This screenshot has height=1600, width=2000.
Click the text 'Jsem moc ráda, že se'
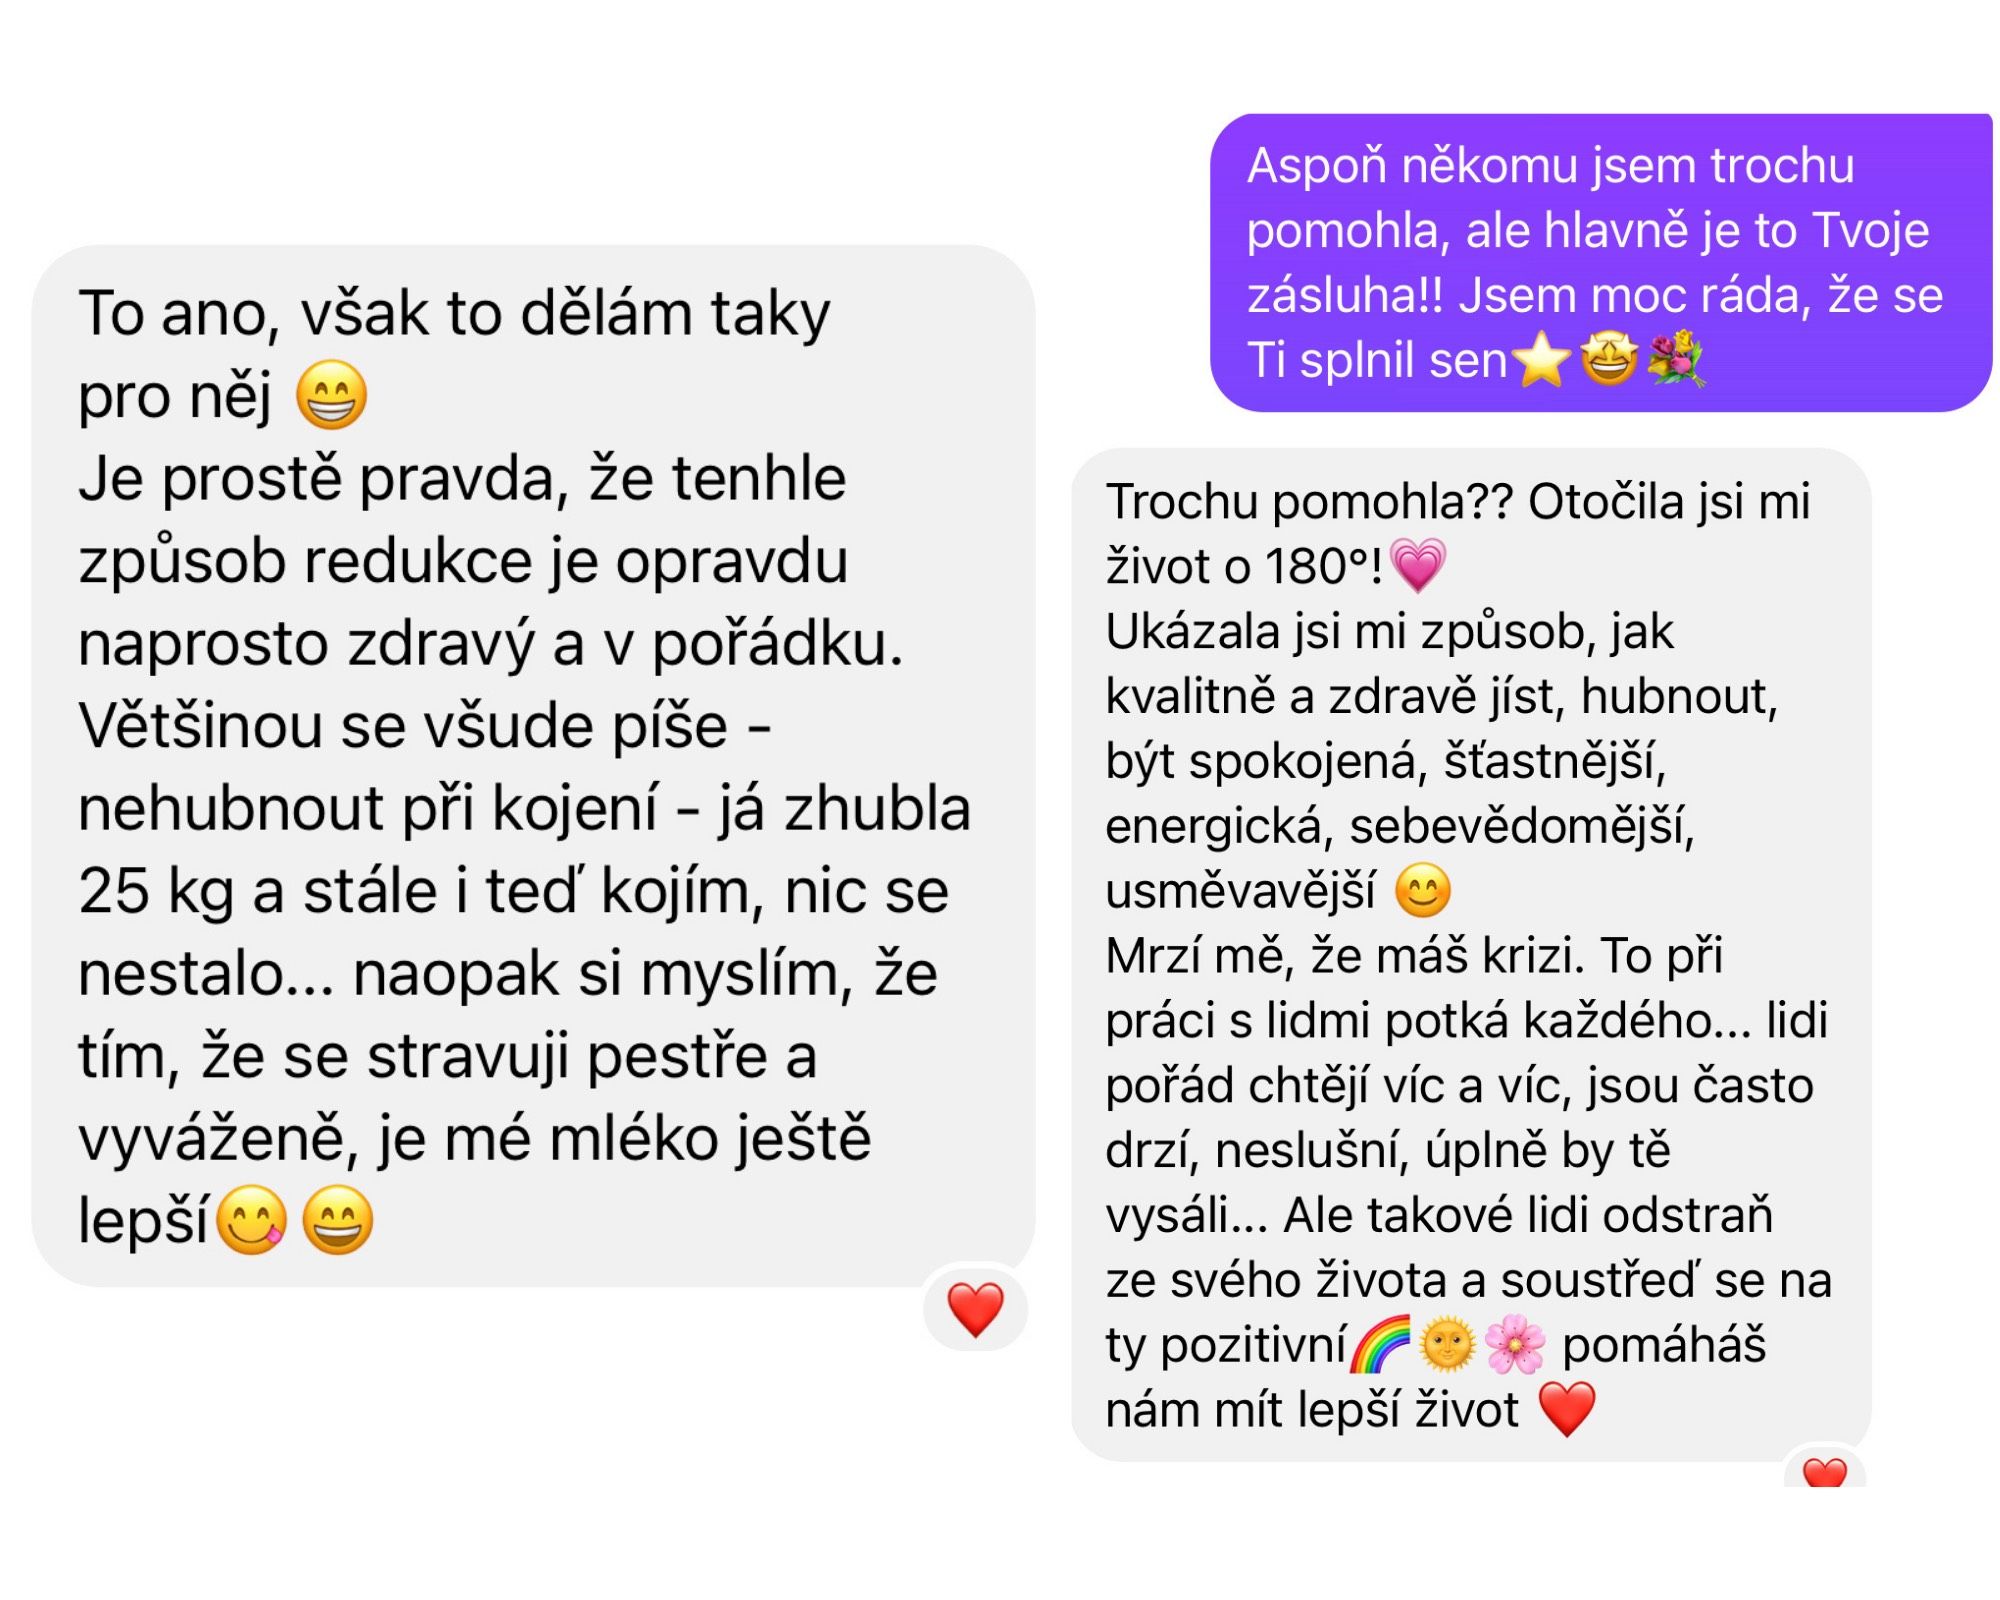pyautogui.click(x=1700, y=295)
